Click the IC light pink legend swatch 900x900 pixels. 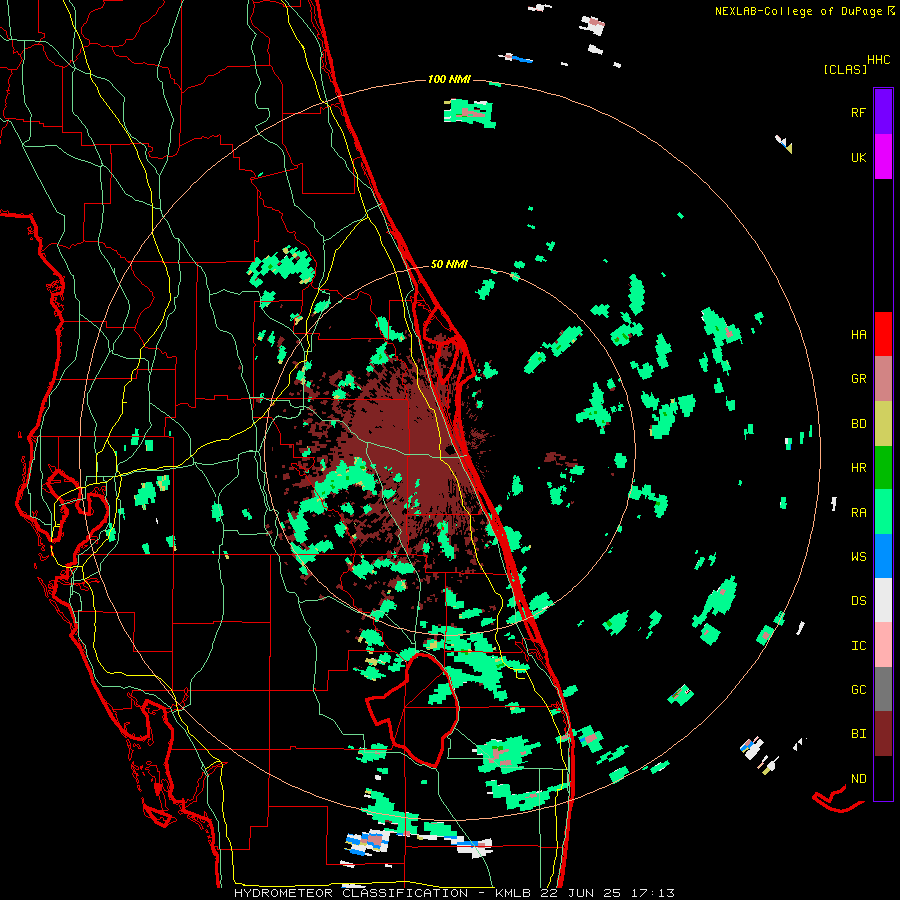pos(883,645)
